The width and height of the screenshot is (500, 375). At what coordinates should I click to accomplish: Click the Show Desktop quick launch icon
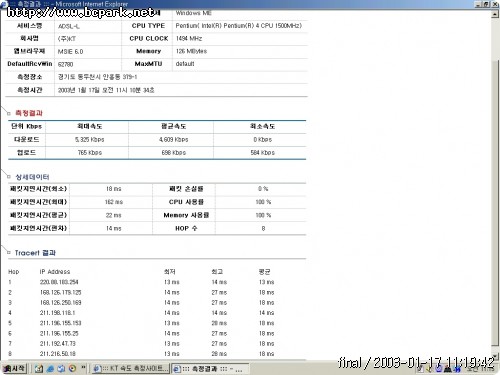click(39, 369)
